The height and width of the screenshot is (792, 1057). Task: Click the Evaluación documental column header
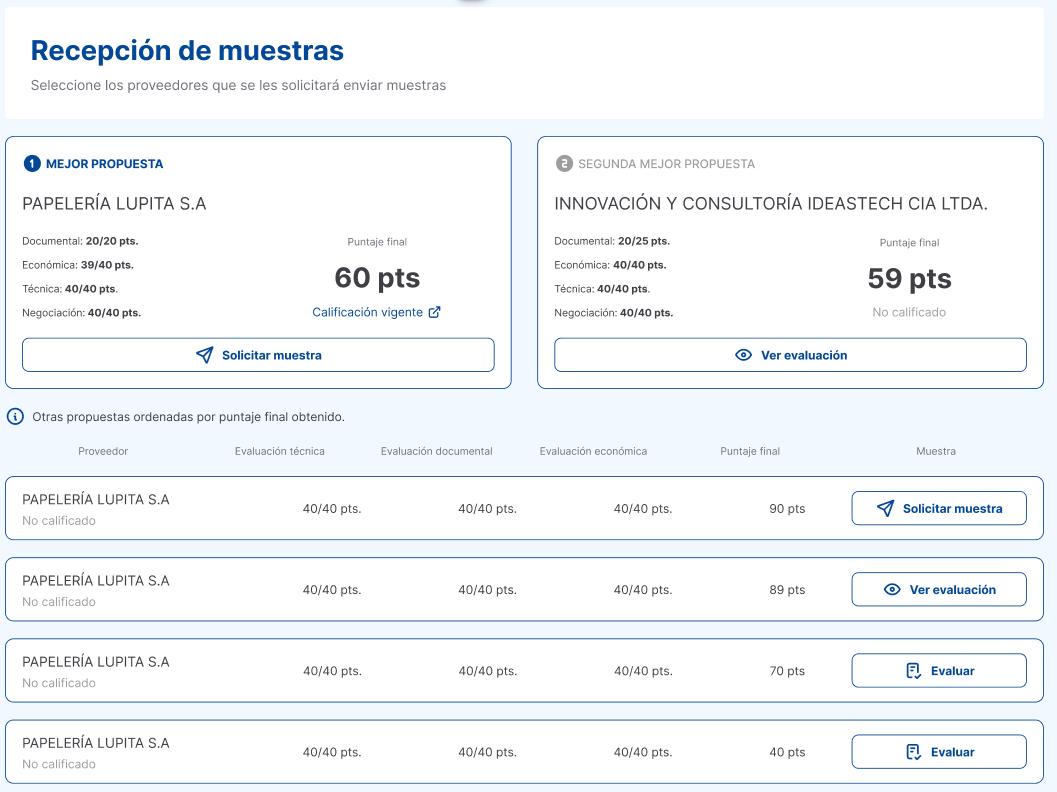[437, 451]
